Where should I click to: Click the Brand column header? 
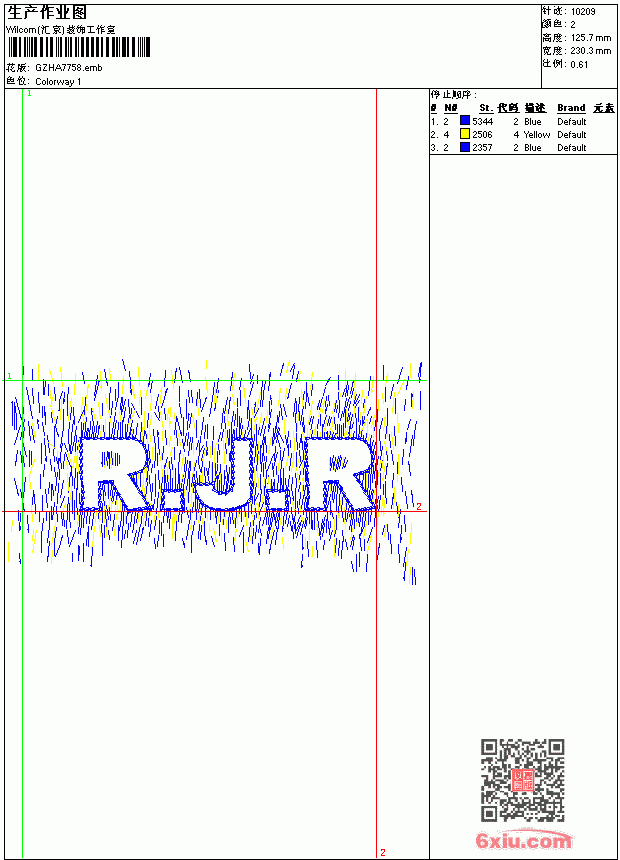pos(571,108)
